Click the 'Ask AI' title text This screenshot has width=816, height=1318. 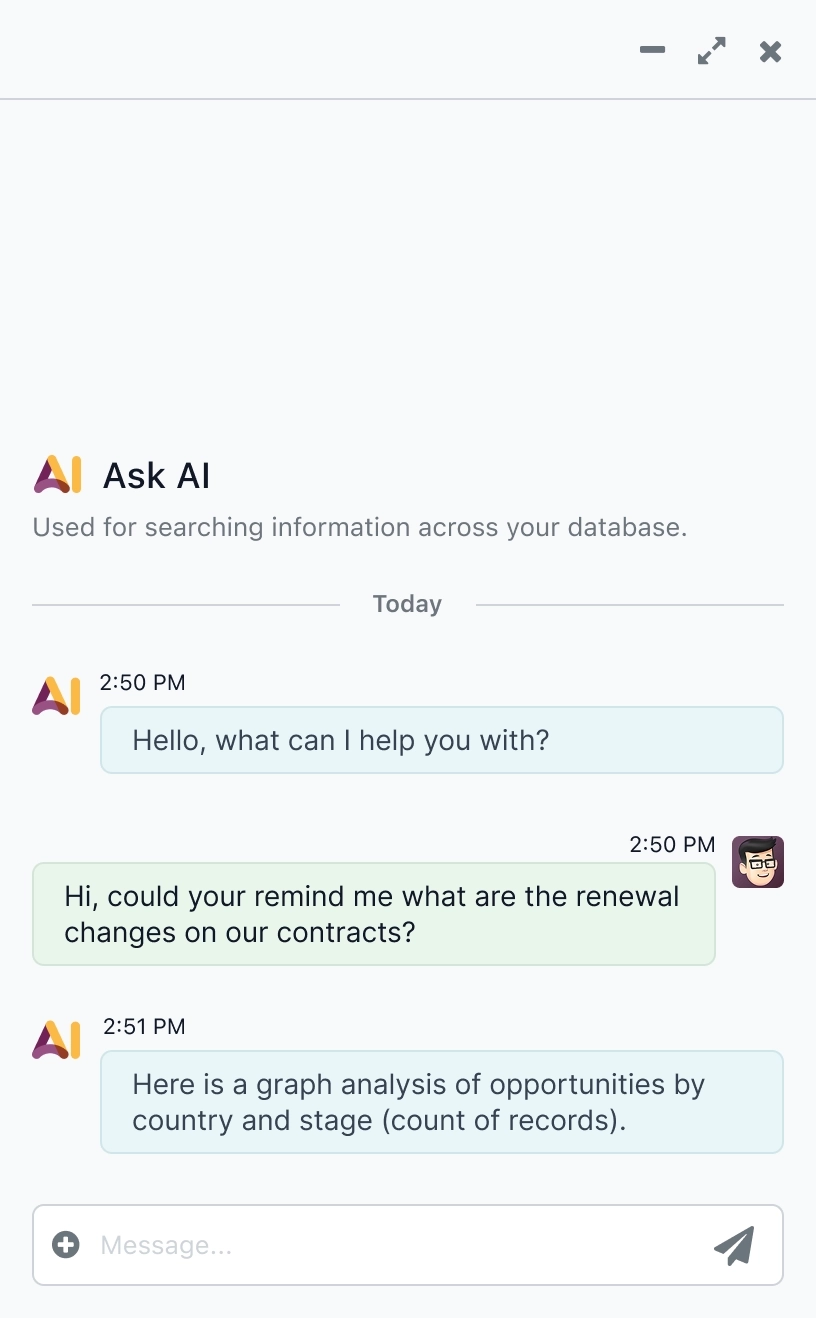(x=157, y=476)
